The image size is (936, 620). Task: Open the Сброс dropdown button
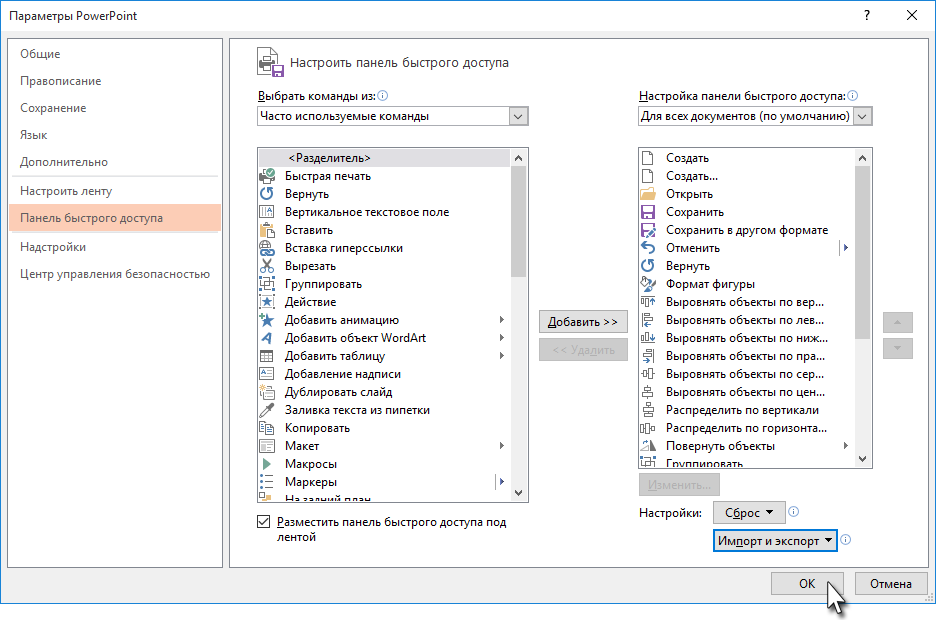click(749, 513)
